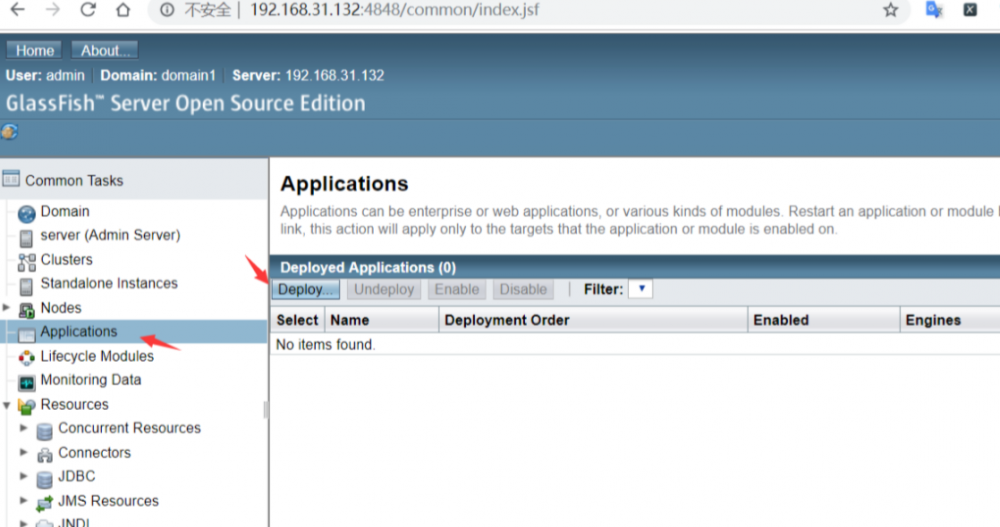Image resolution: width=1000 pixels, height=527 pixels.
Task: Click the site info security icon
Action: click(x=167, y=10)
